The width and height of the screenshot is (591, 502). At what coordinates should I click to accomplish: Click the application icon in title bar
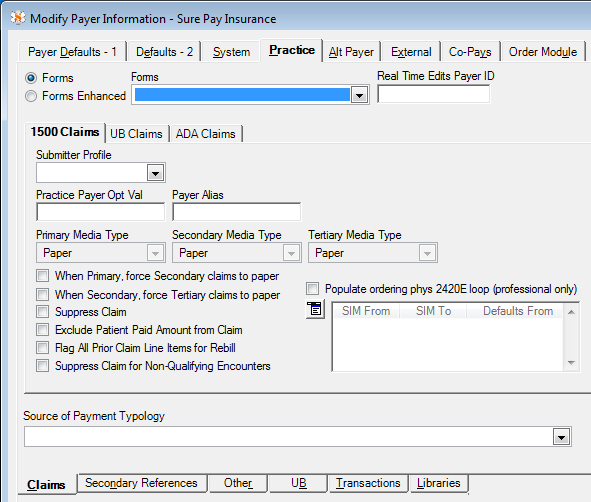(x=18, y=18)
